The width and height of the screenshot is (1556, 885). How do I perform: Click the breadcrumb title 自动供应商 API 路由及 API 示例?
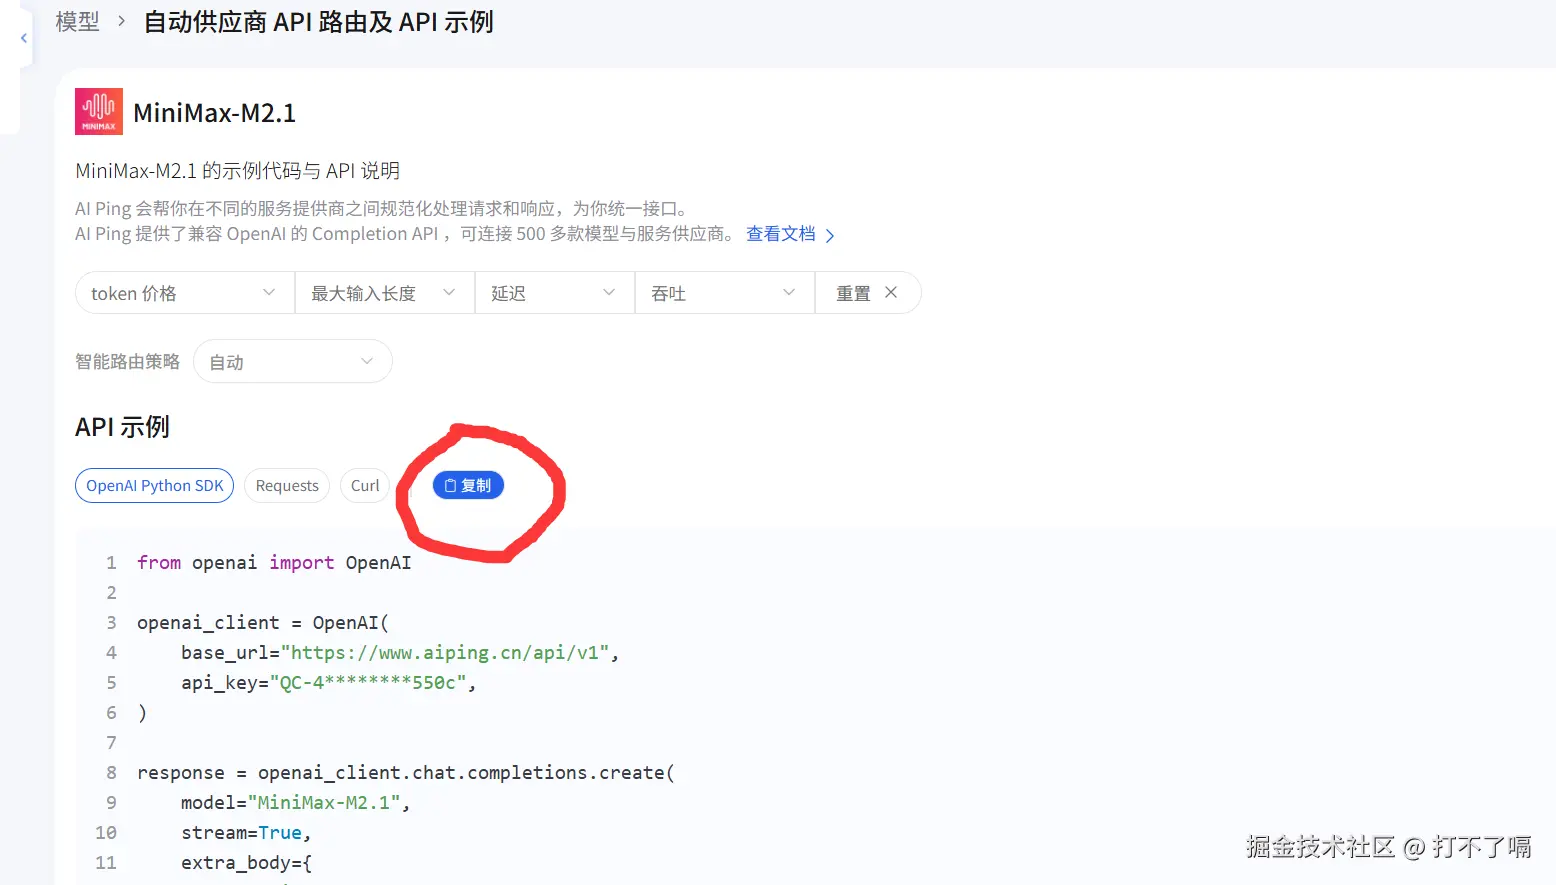[x=319, y=22]
